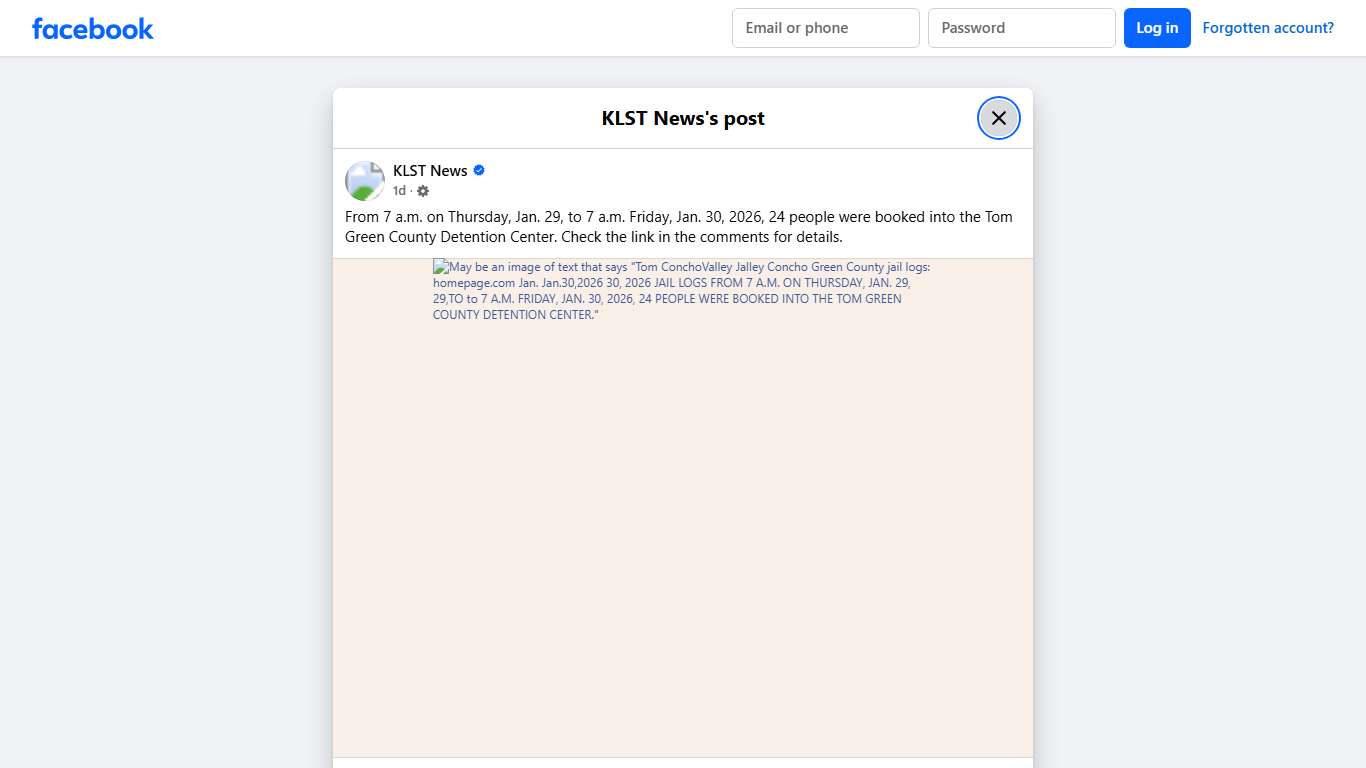Click the KLST News profile picture
Viewport: 1366px width, 768px height.
tap(364, 180)
